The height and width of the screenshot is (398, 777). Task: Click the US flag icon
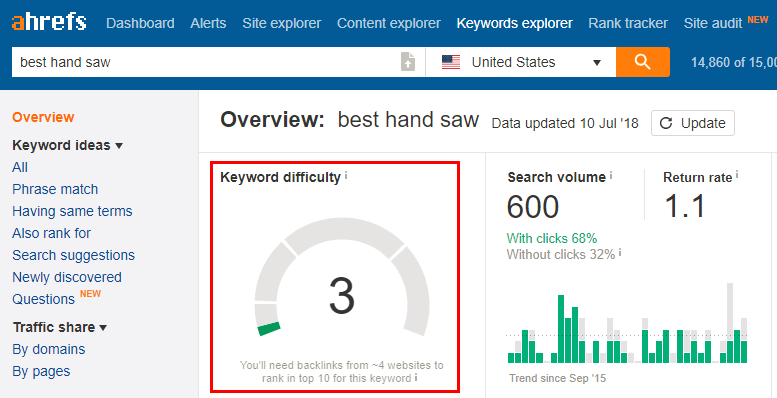[451, 62]
